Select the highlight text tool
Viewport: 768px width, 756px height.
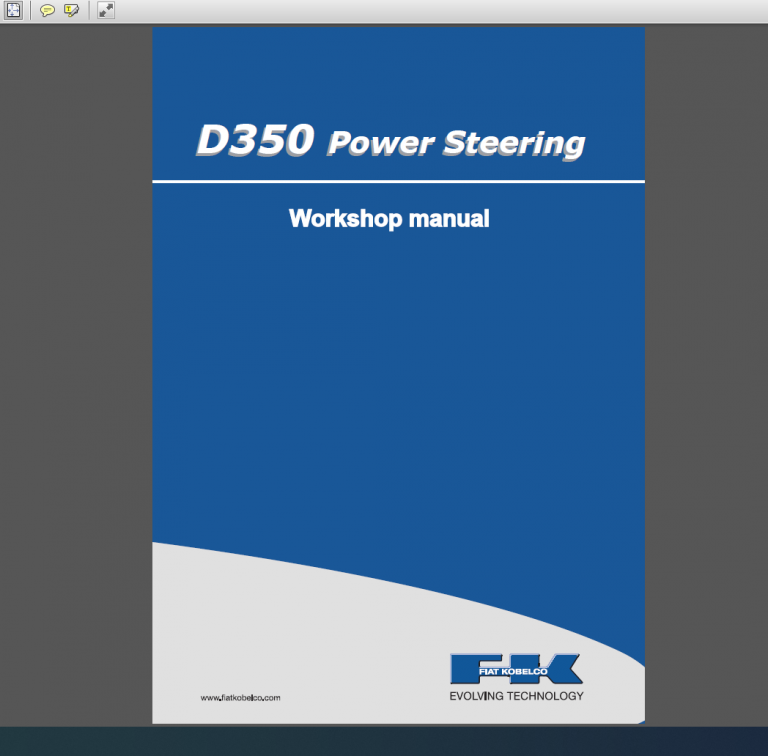click(x=72, y=10)
